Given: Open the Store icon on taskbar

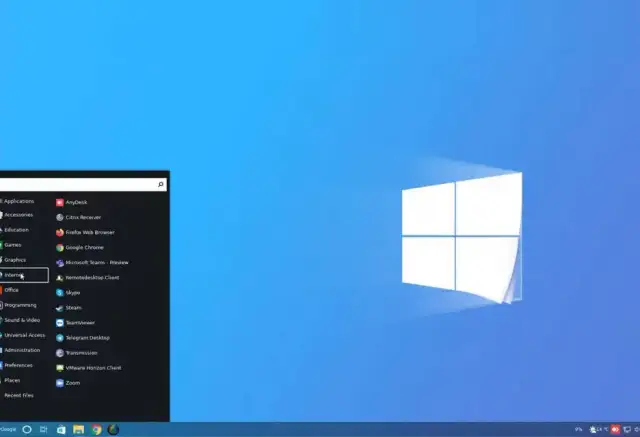Looking at the screenshot, I should [x=61, y=429].
